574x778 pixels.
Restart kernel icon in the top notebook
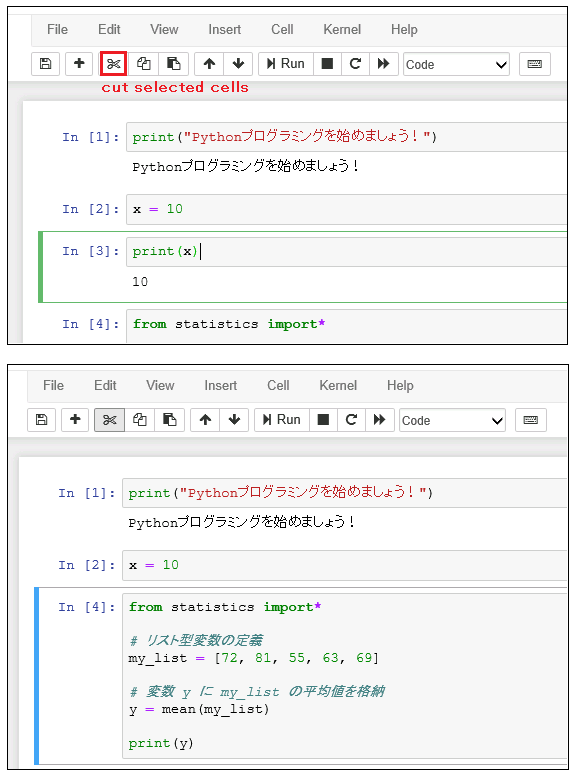pos(355,64)
